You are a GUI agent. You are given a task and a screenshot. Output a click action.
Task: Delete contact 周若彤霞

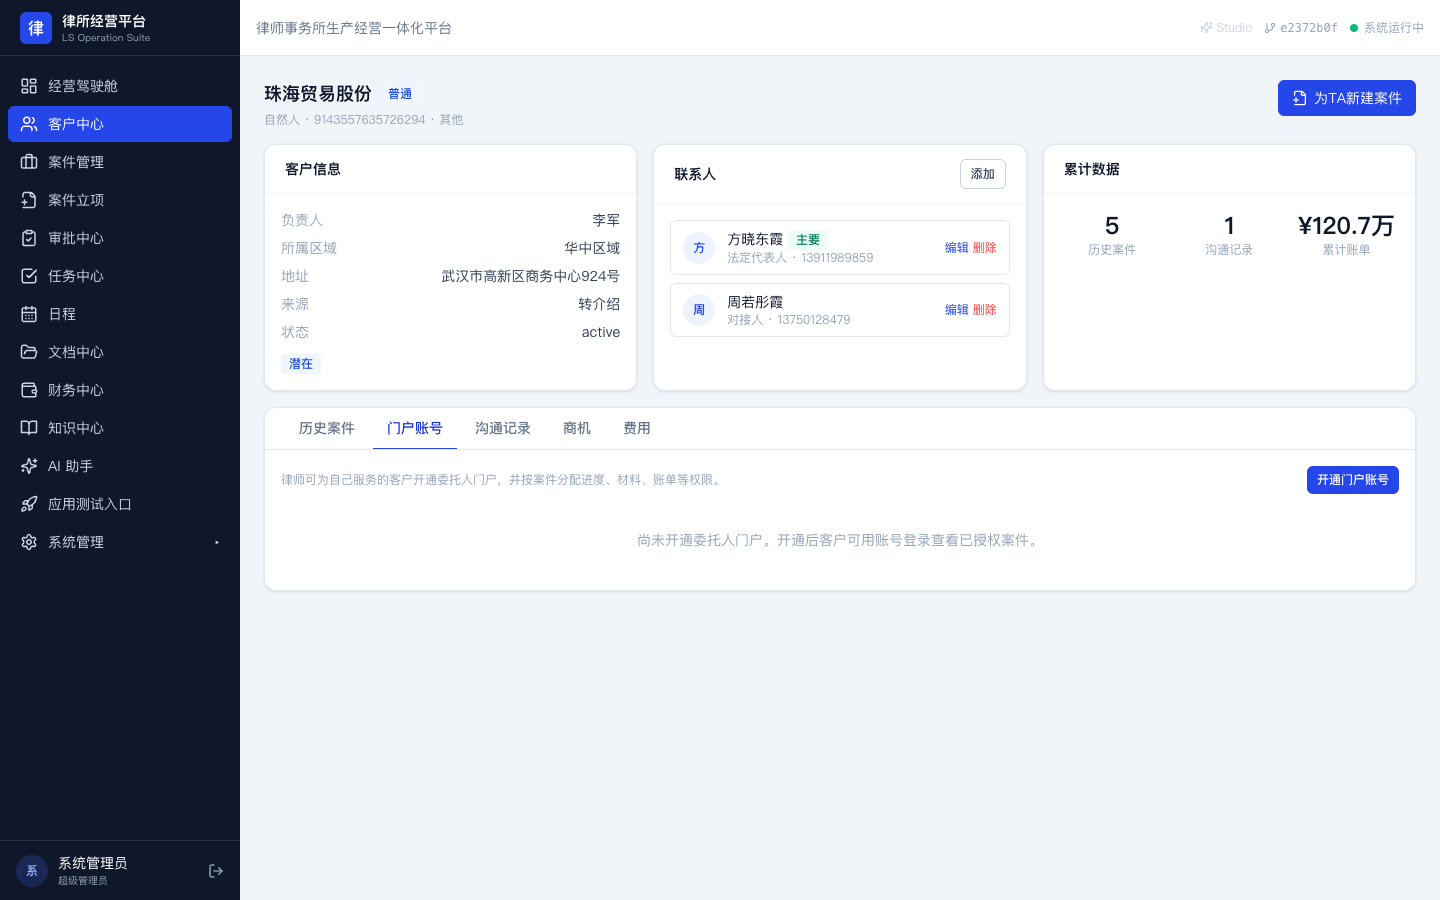pyautogui.click(x=985, y=310)
